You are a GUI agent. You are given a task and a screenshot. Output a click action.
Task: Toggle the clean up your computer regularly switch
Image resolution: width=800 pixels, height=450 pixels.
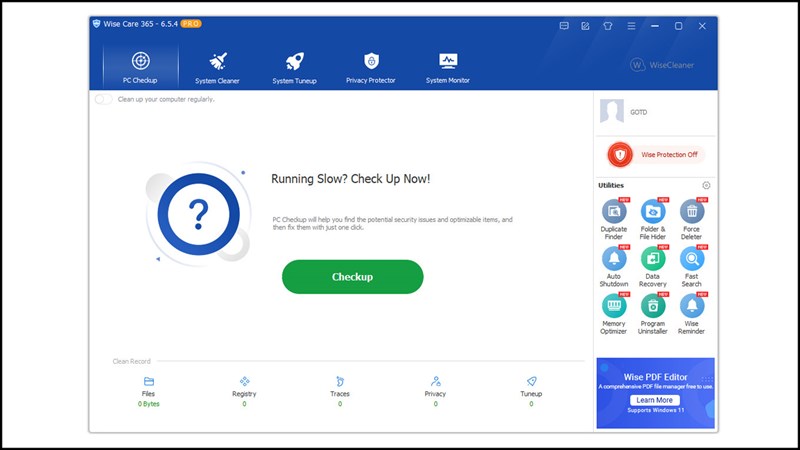pos(104,99)
